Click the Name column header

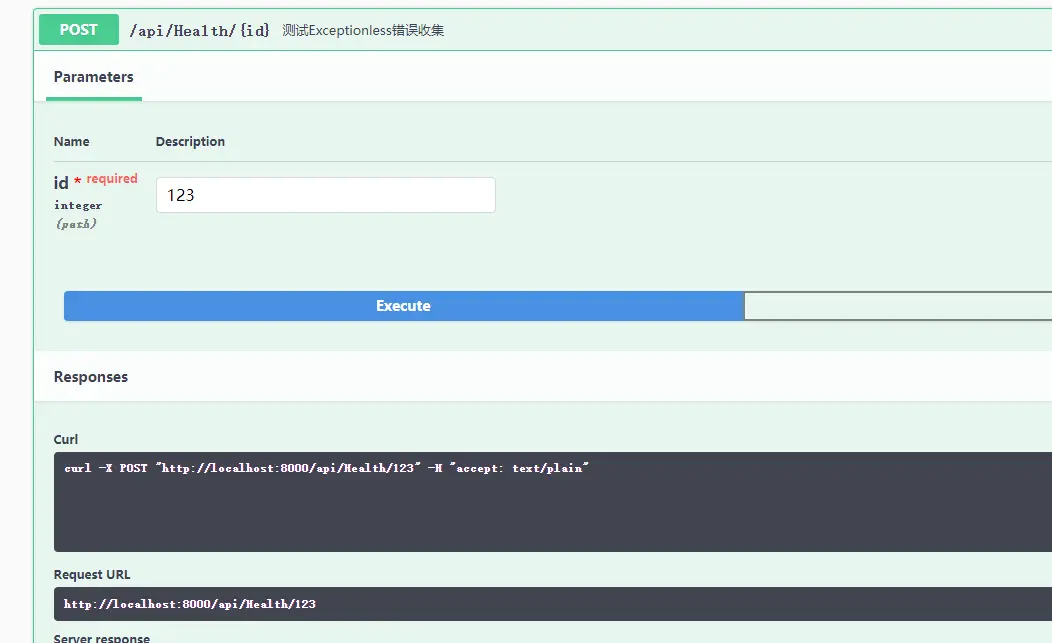(x=71, y=142)
